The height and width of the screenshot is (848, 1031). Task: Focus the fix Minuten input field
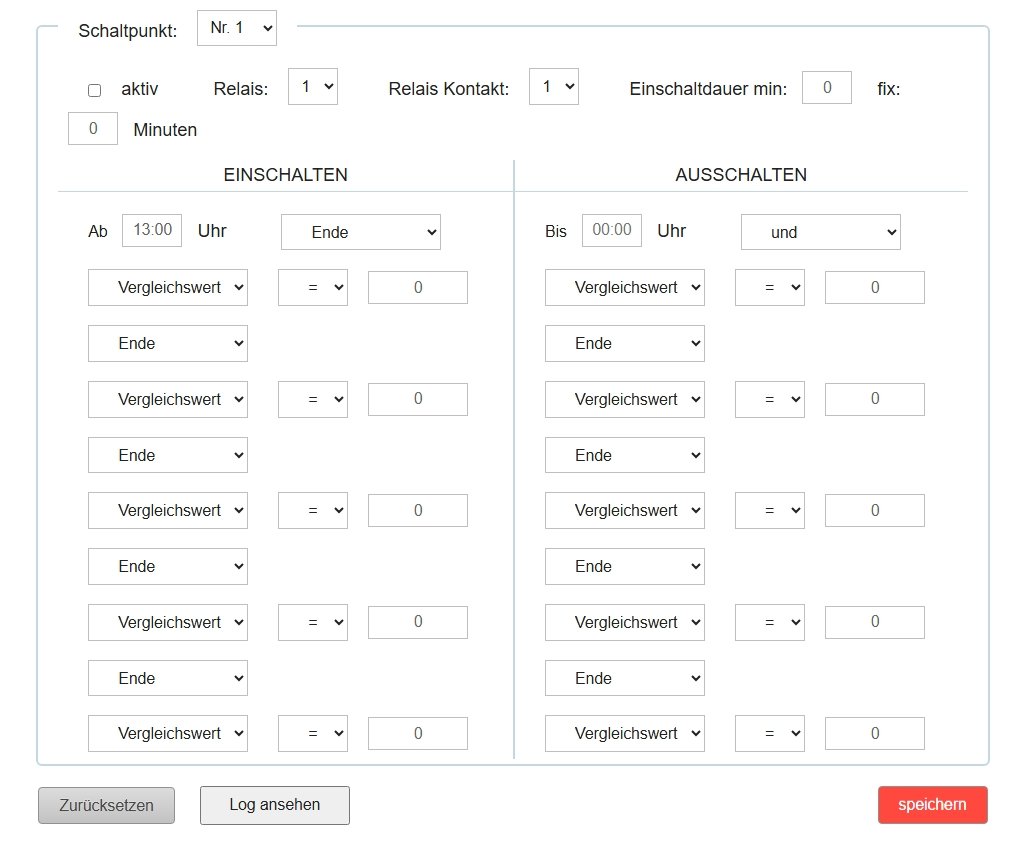click(93, 129)
